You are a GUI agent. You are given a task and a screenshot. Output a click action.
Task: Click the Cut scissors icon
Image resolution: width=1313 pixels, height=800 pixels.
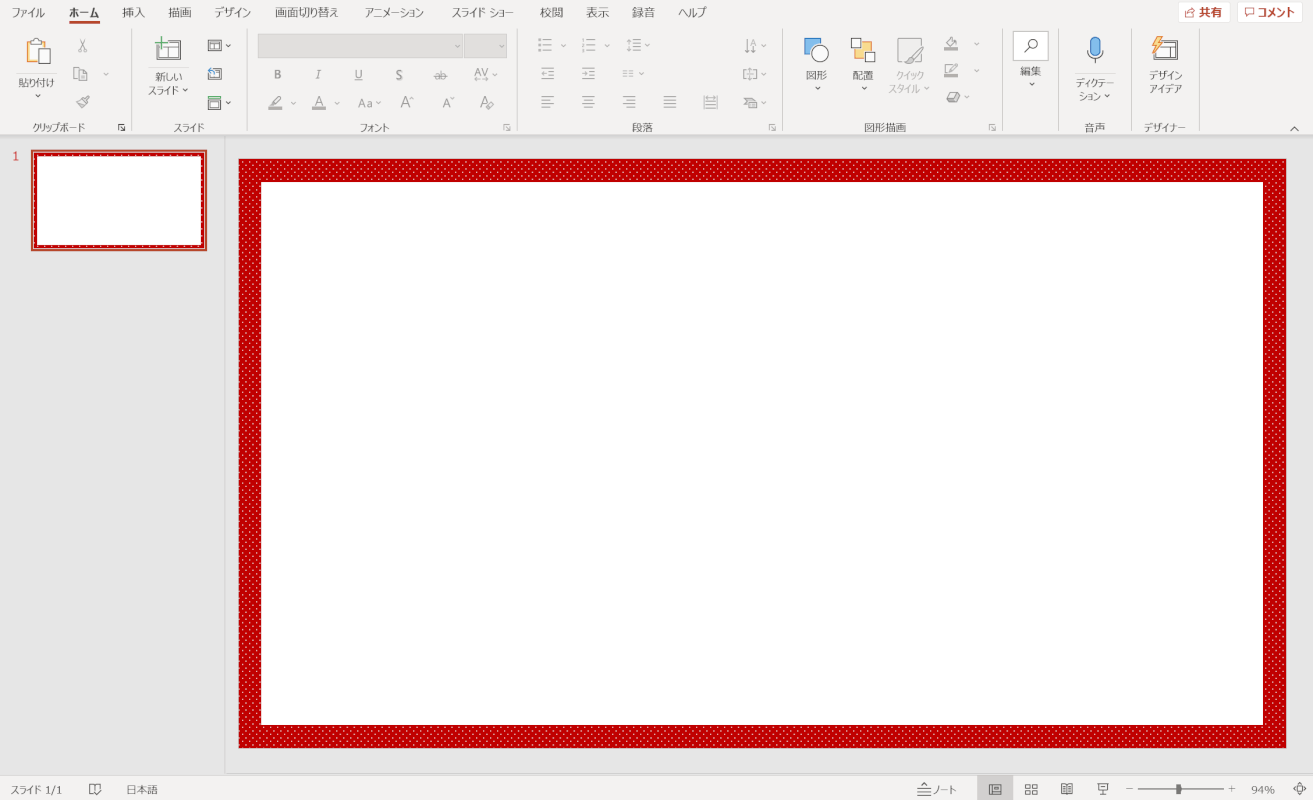pyautogui.click(x=82, y=46)
